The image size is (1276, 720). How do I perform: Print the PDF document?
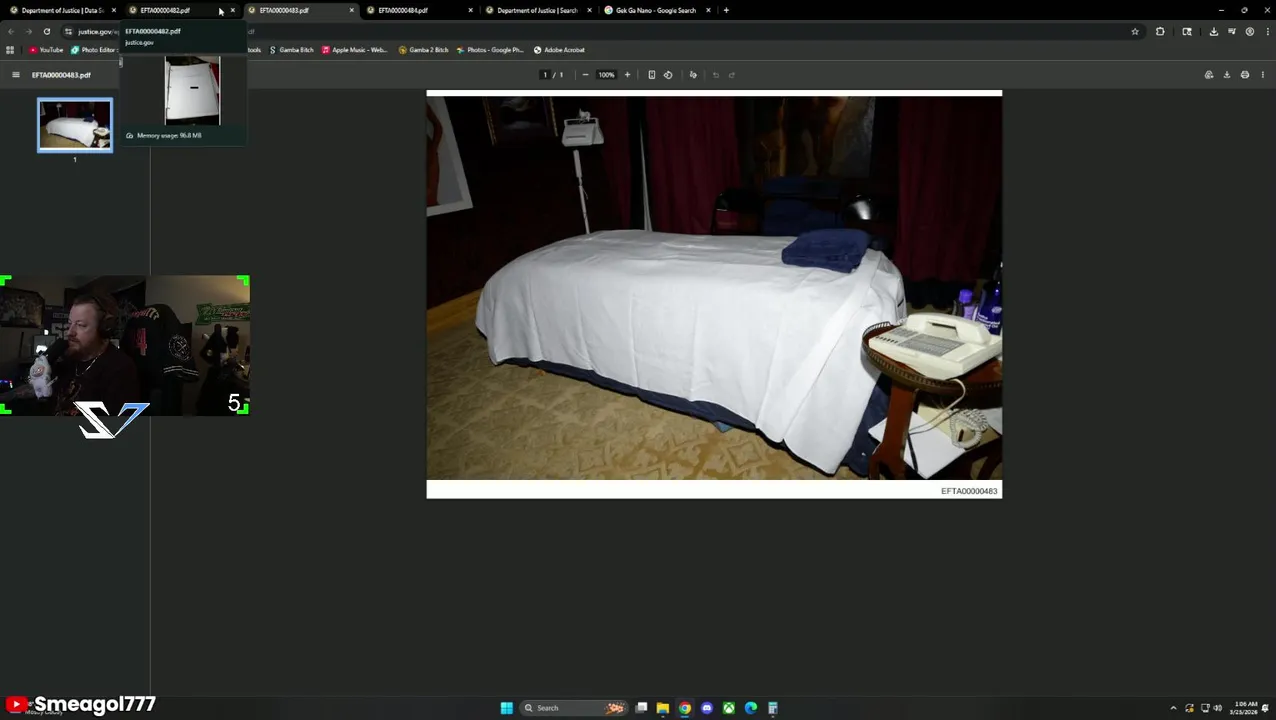tap(1245, 75)
